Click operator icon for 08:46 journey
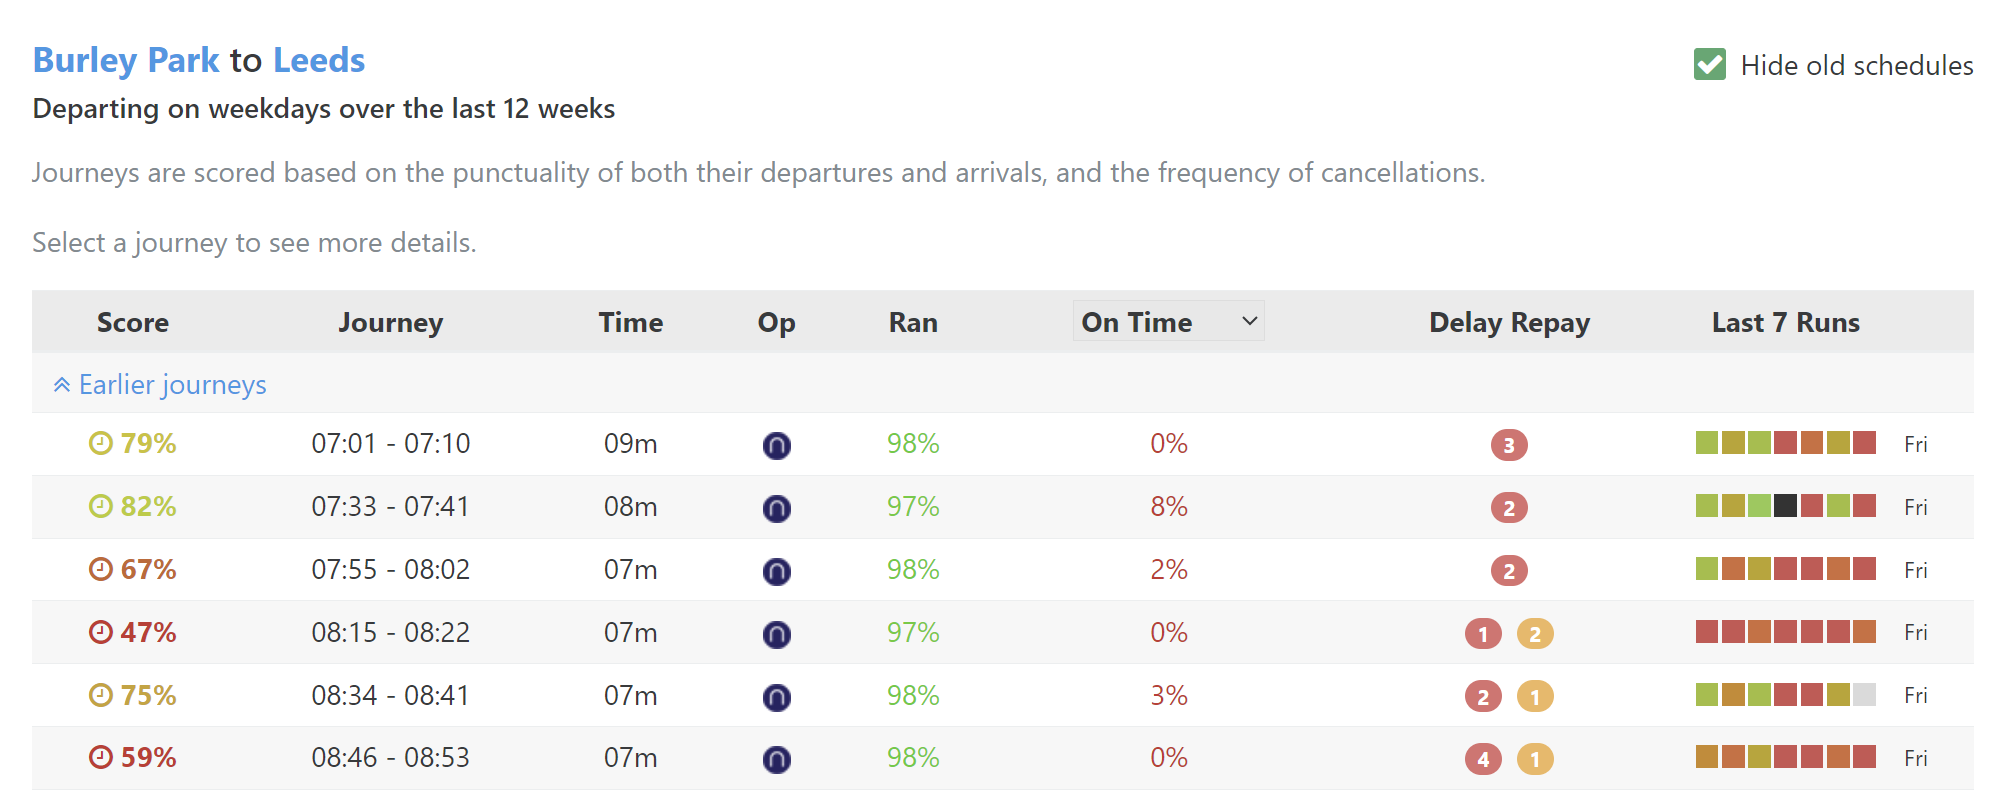The image size is (2005, 806). [x=776, y=760]
